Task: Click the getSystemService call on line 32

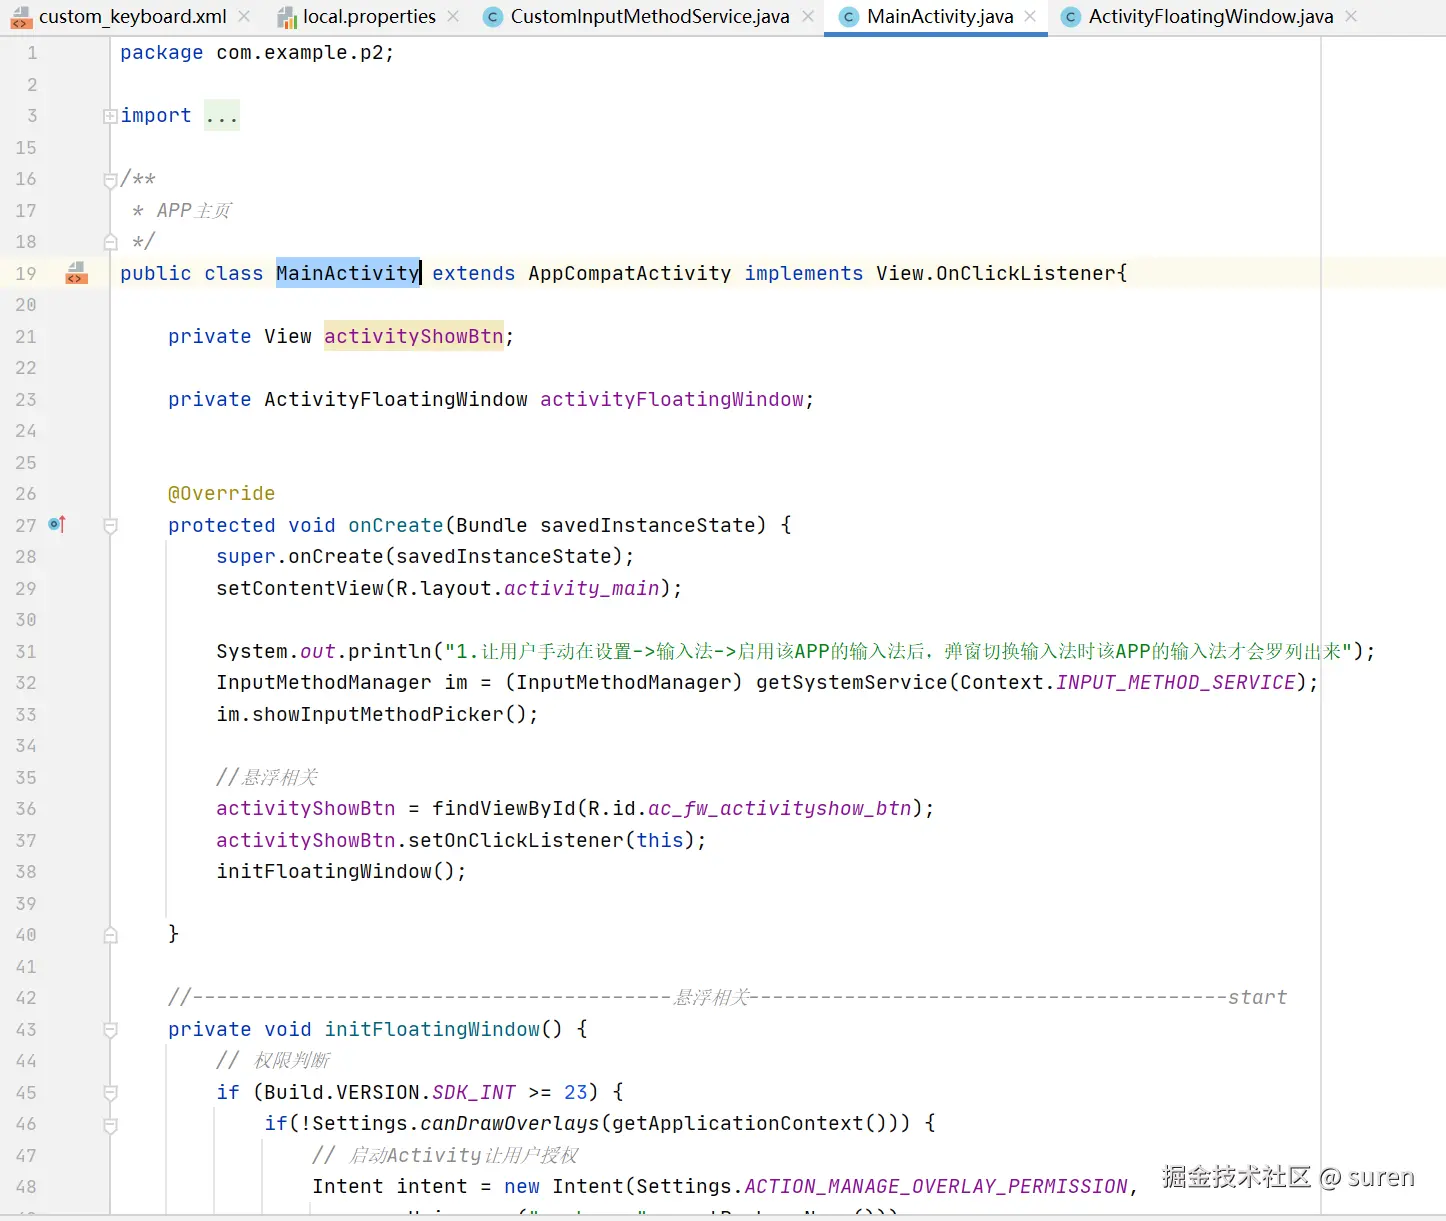Action: [852, 682]
